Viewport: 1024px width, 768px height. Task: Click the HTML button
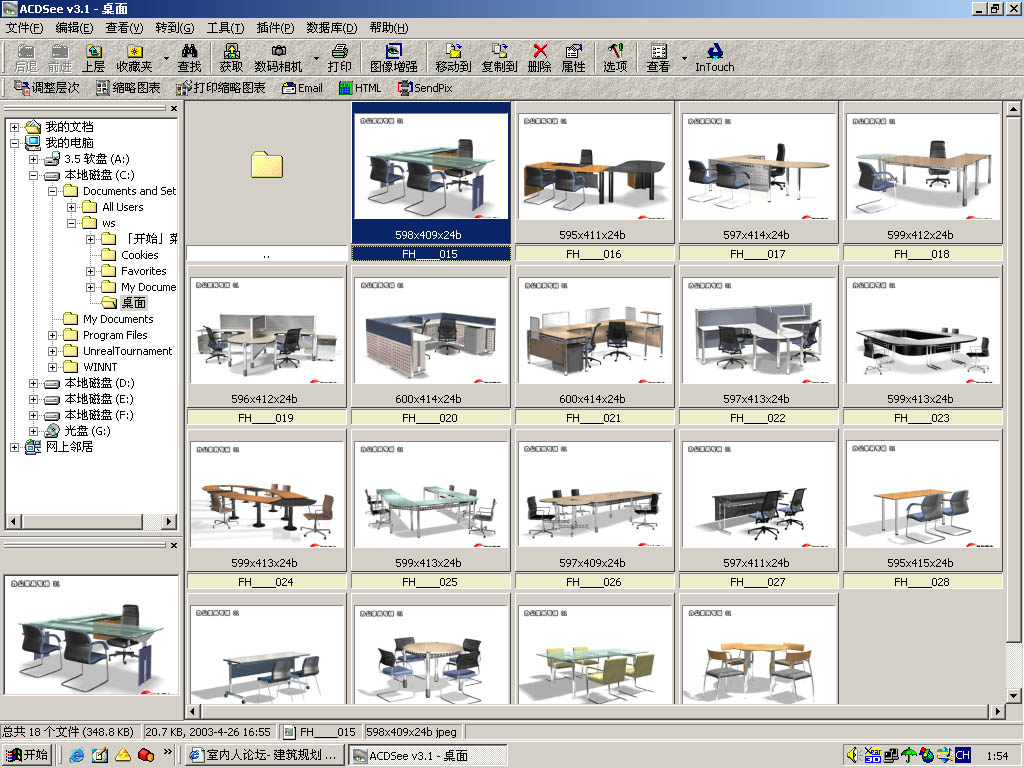tap(359, 88)
